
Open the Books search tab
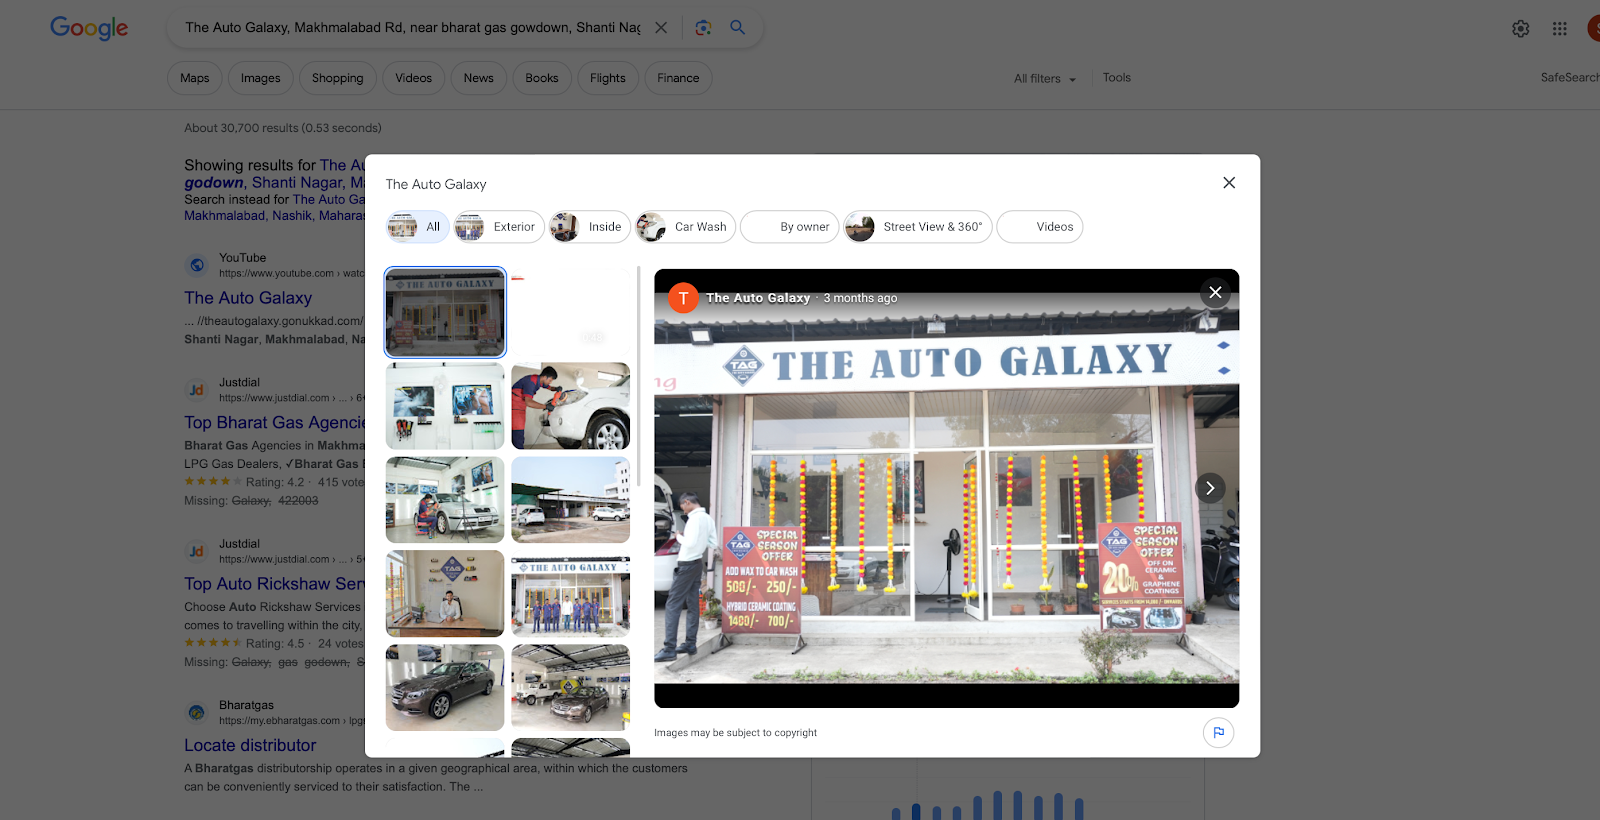tap(542, 78)
